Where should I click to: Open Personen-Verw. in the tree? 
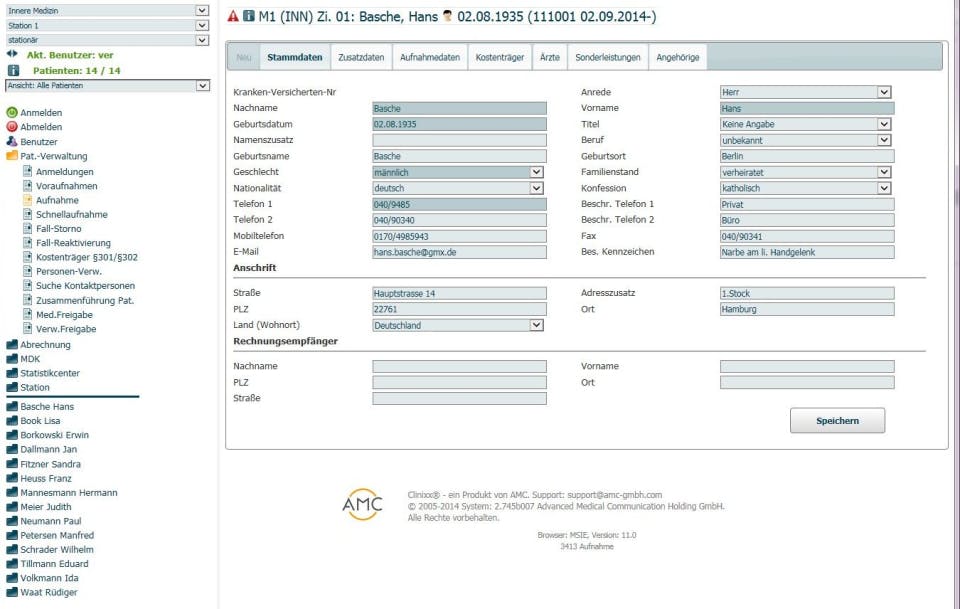coord(69,271)
